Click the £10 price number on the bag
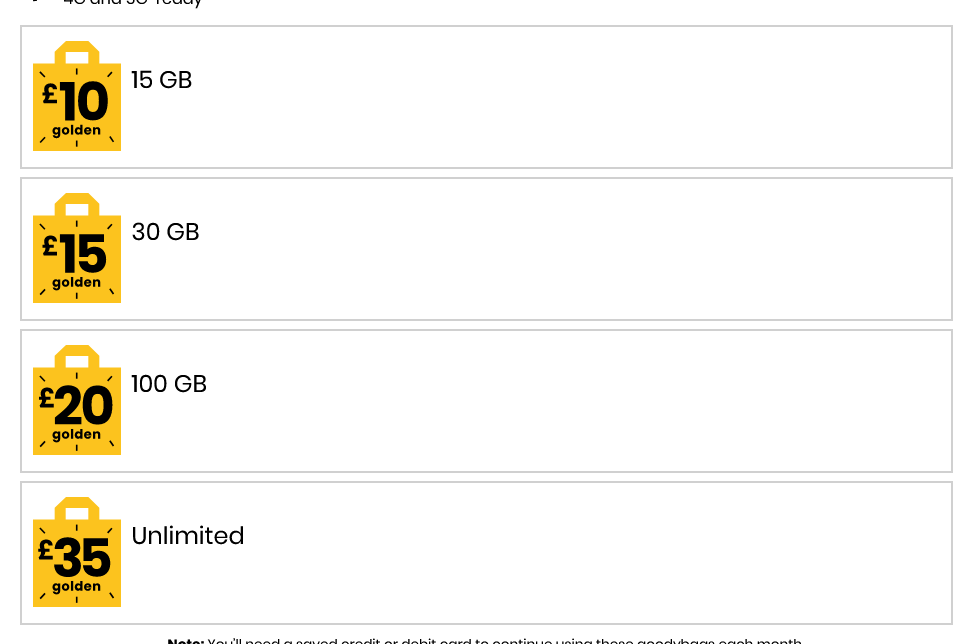960x644 pixels. (x=75, y=101)
